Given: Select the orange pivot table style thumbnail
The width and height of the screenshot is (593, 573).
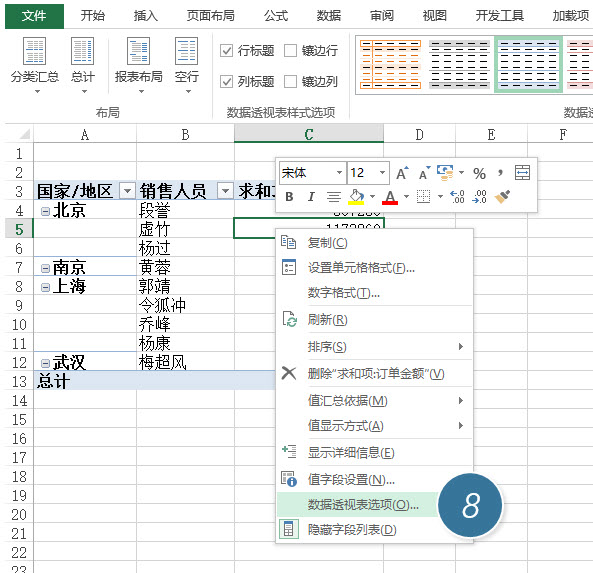Looking at the screenshot, I should tap(390, 65).
